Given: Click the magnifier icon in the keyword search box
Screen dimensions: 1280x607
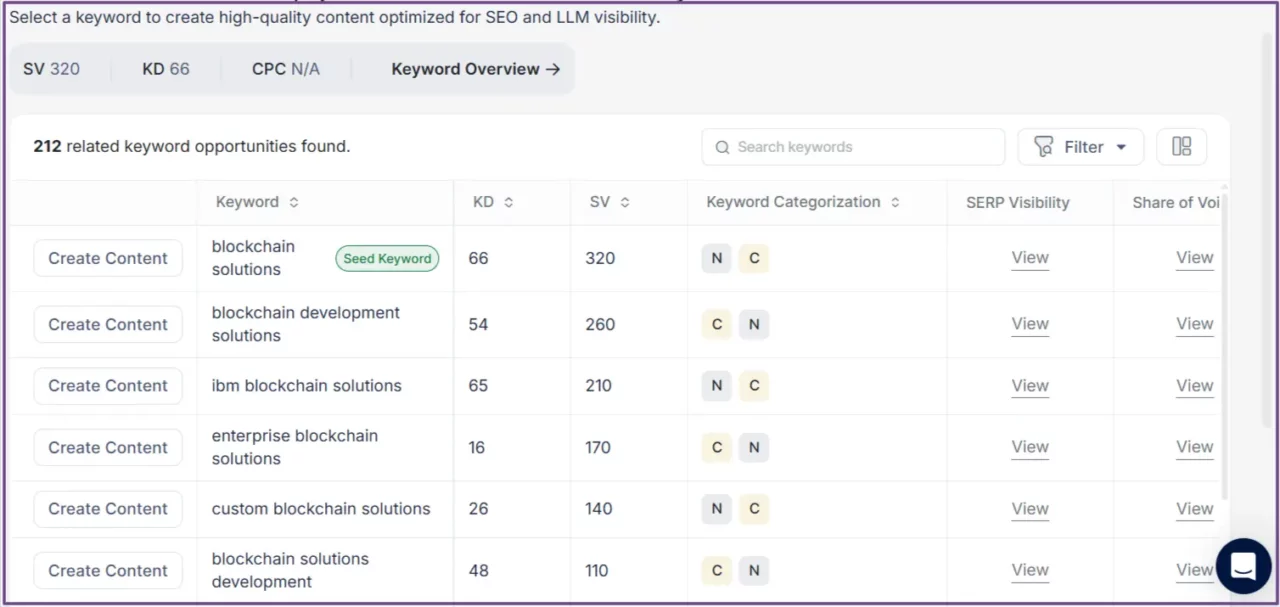Looking at the screenshot, I should pyautogui.click(x=722, y=147).
